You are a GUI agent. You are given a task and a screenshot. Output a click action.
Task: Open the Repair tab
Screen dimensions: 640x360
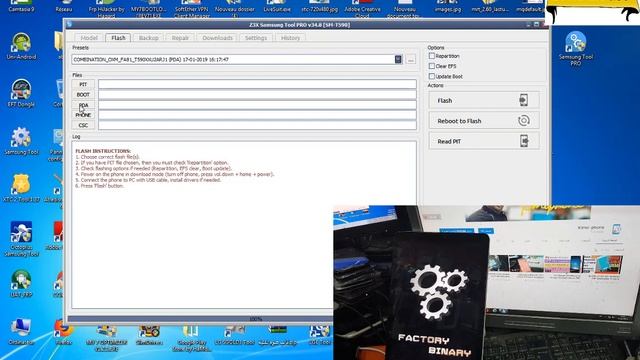click(180, 38)
